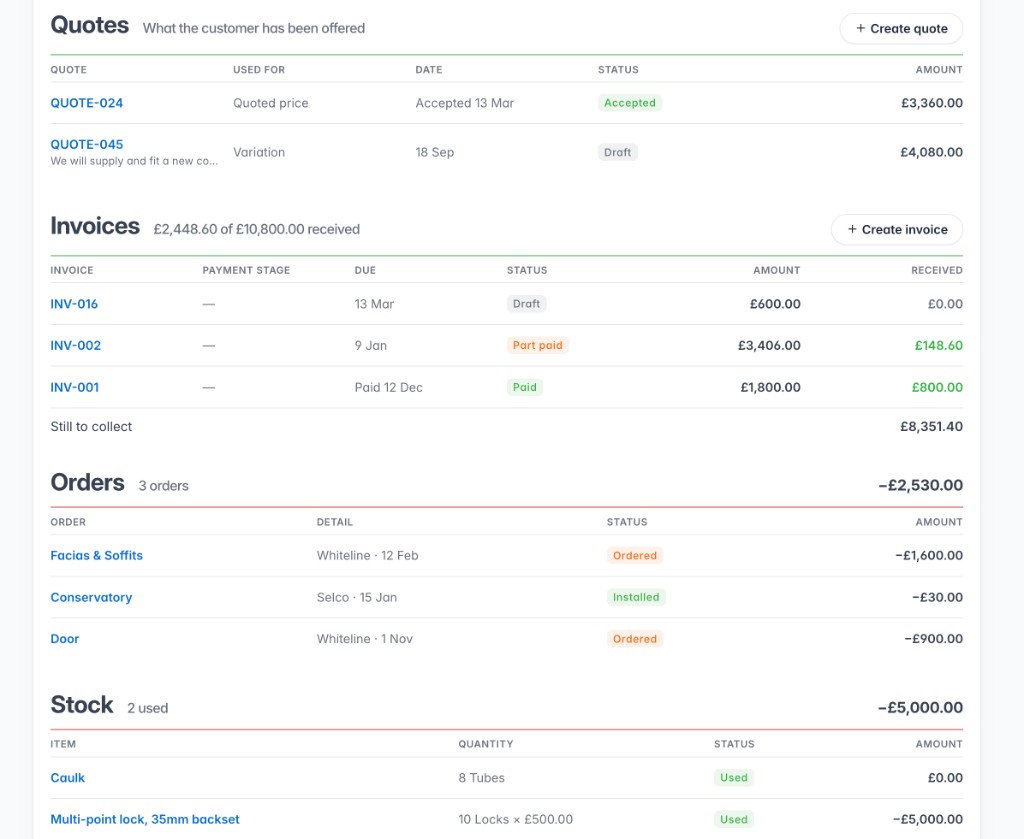Open the Door order
The image size is (1024, 839).
click(65, 639)
